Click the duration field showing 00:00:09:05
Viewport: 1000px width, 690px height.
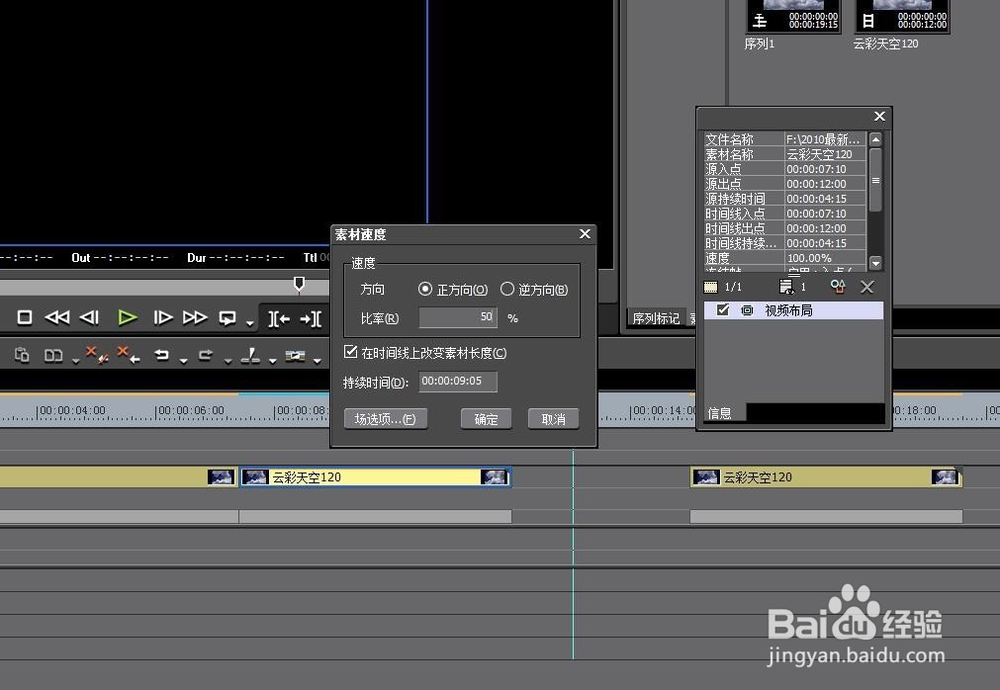[x=457, y=381]
